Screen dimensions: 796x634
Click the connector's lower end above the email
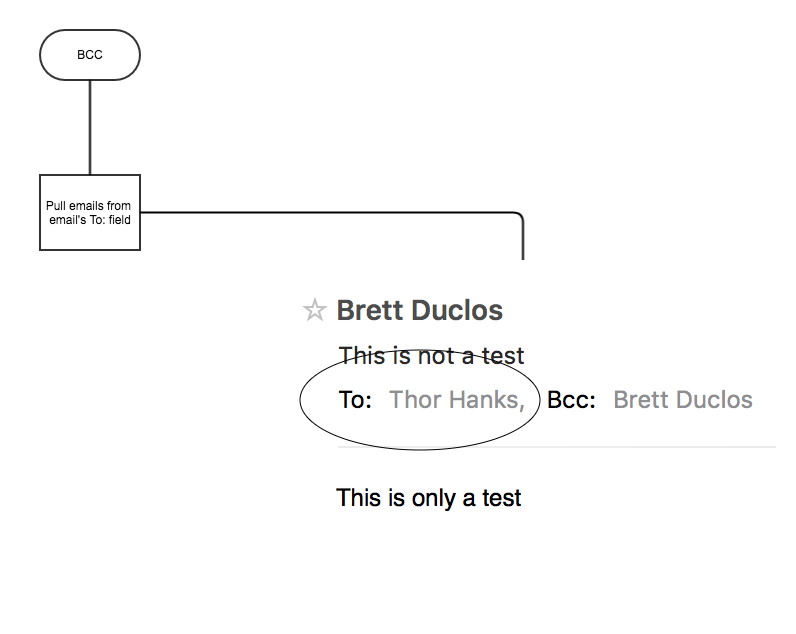point(522,255)
